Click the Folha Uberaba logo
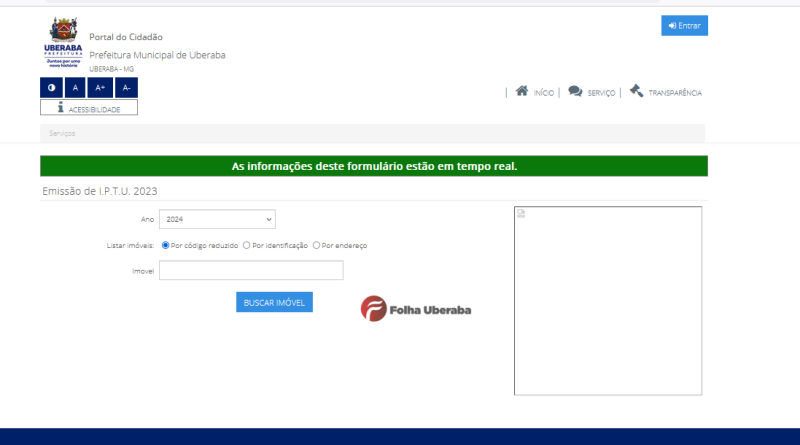Image resolution: width=800 pixels, height=445 pixels. (416, 309)
